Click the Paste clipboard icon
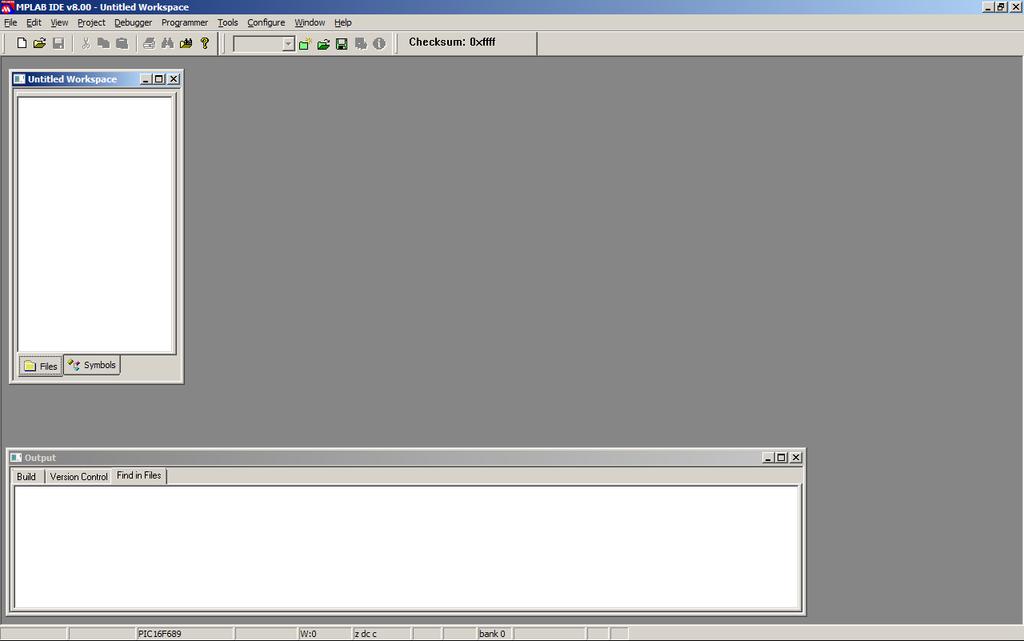Viewport: 1024px width, 641px height. pos(121,44)
